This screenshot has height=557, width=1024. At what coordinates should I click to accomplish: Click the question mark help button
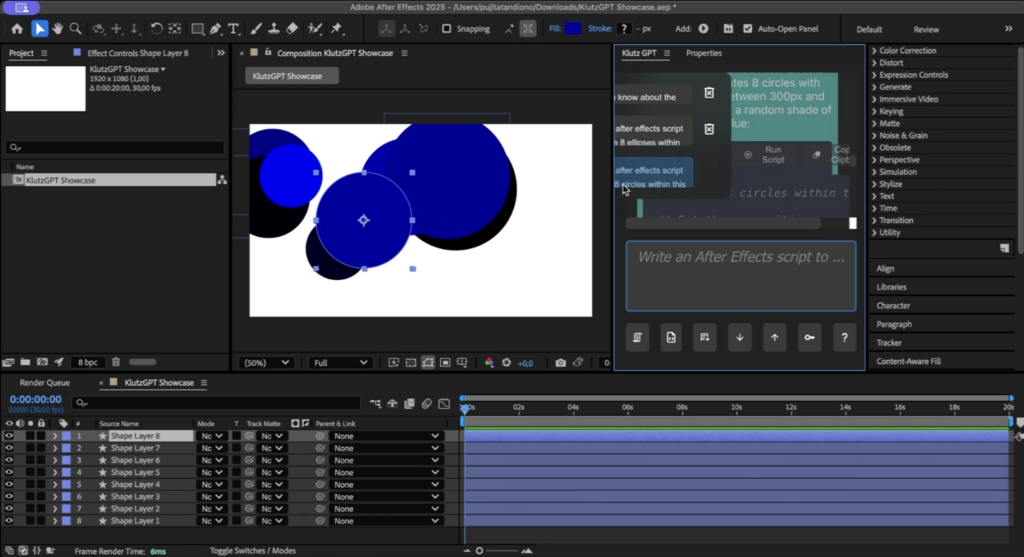point(844,338)
